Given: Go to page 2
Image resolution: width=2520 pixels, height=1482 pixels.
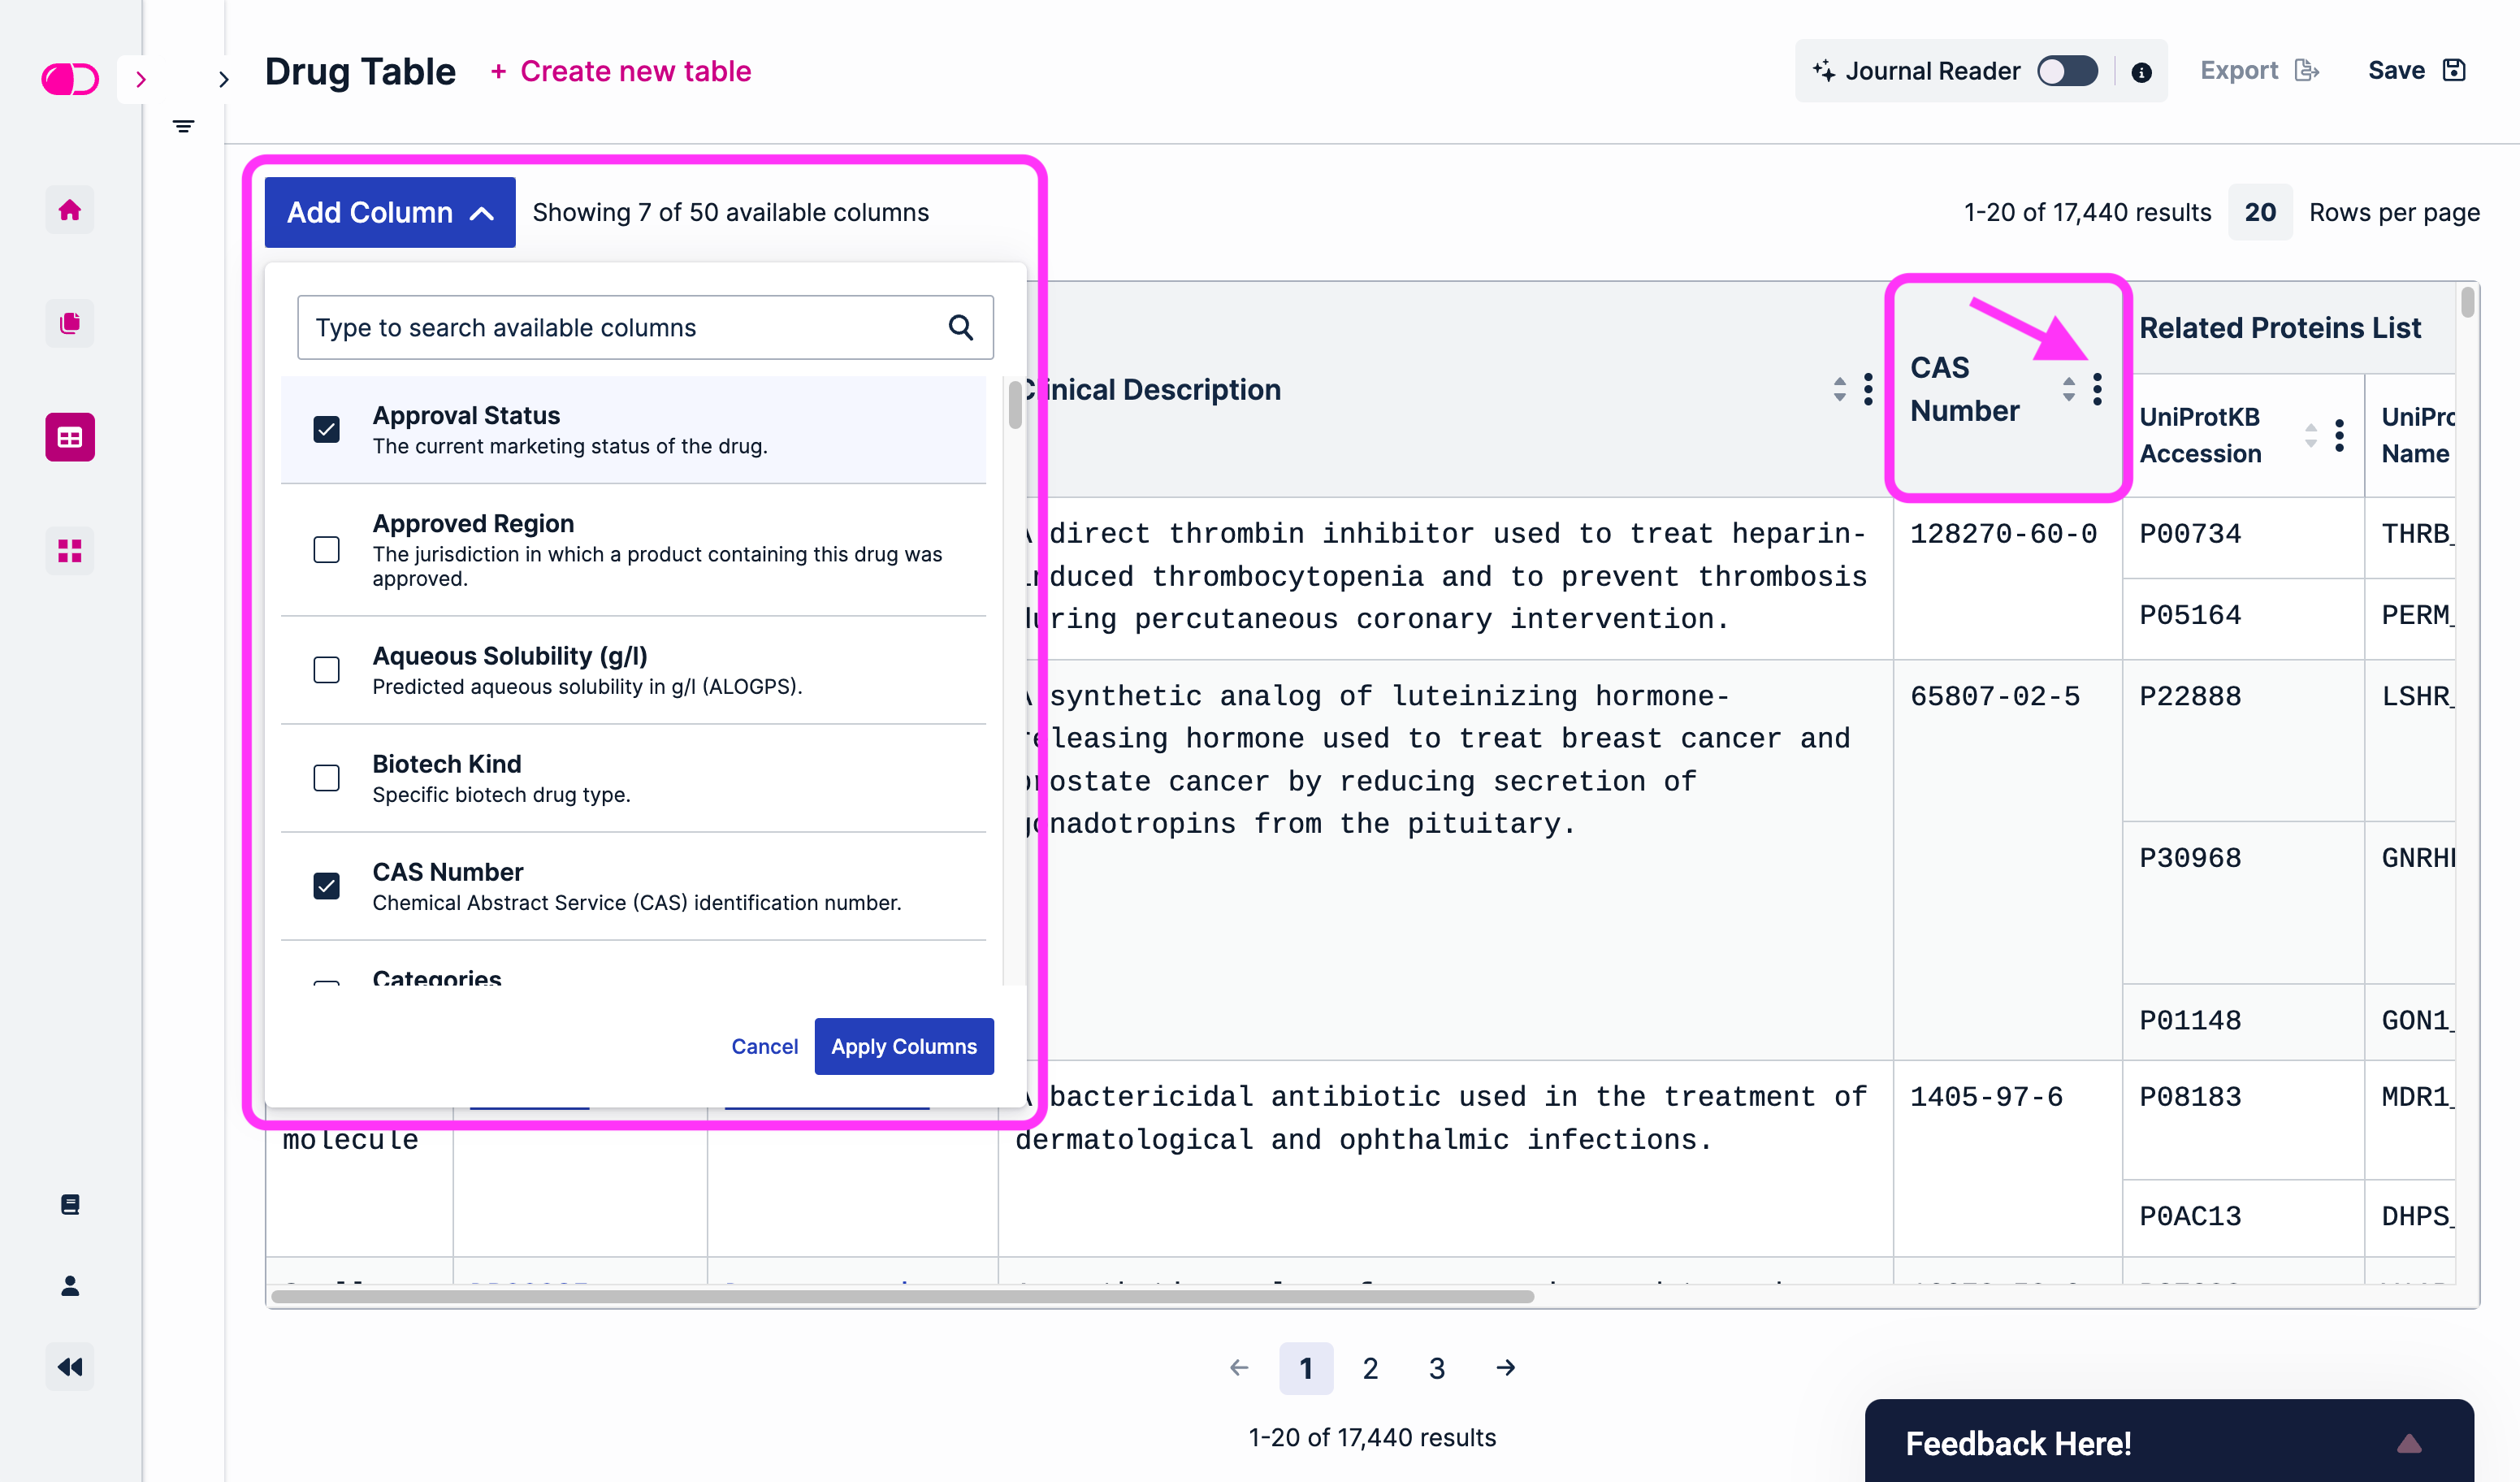Looking at the screenshot, I should tap(1370, 1368).
